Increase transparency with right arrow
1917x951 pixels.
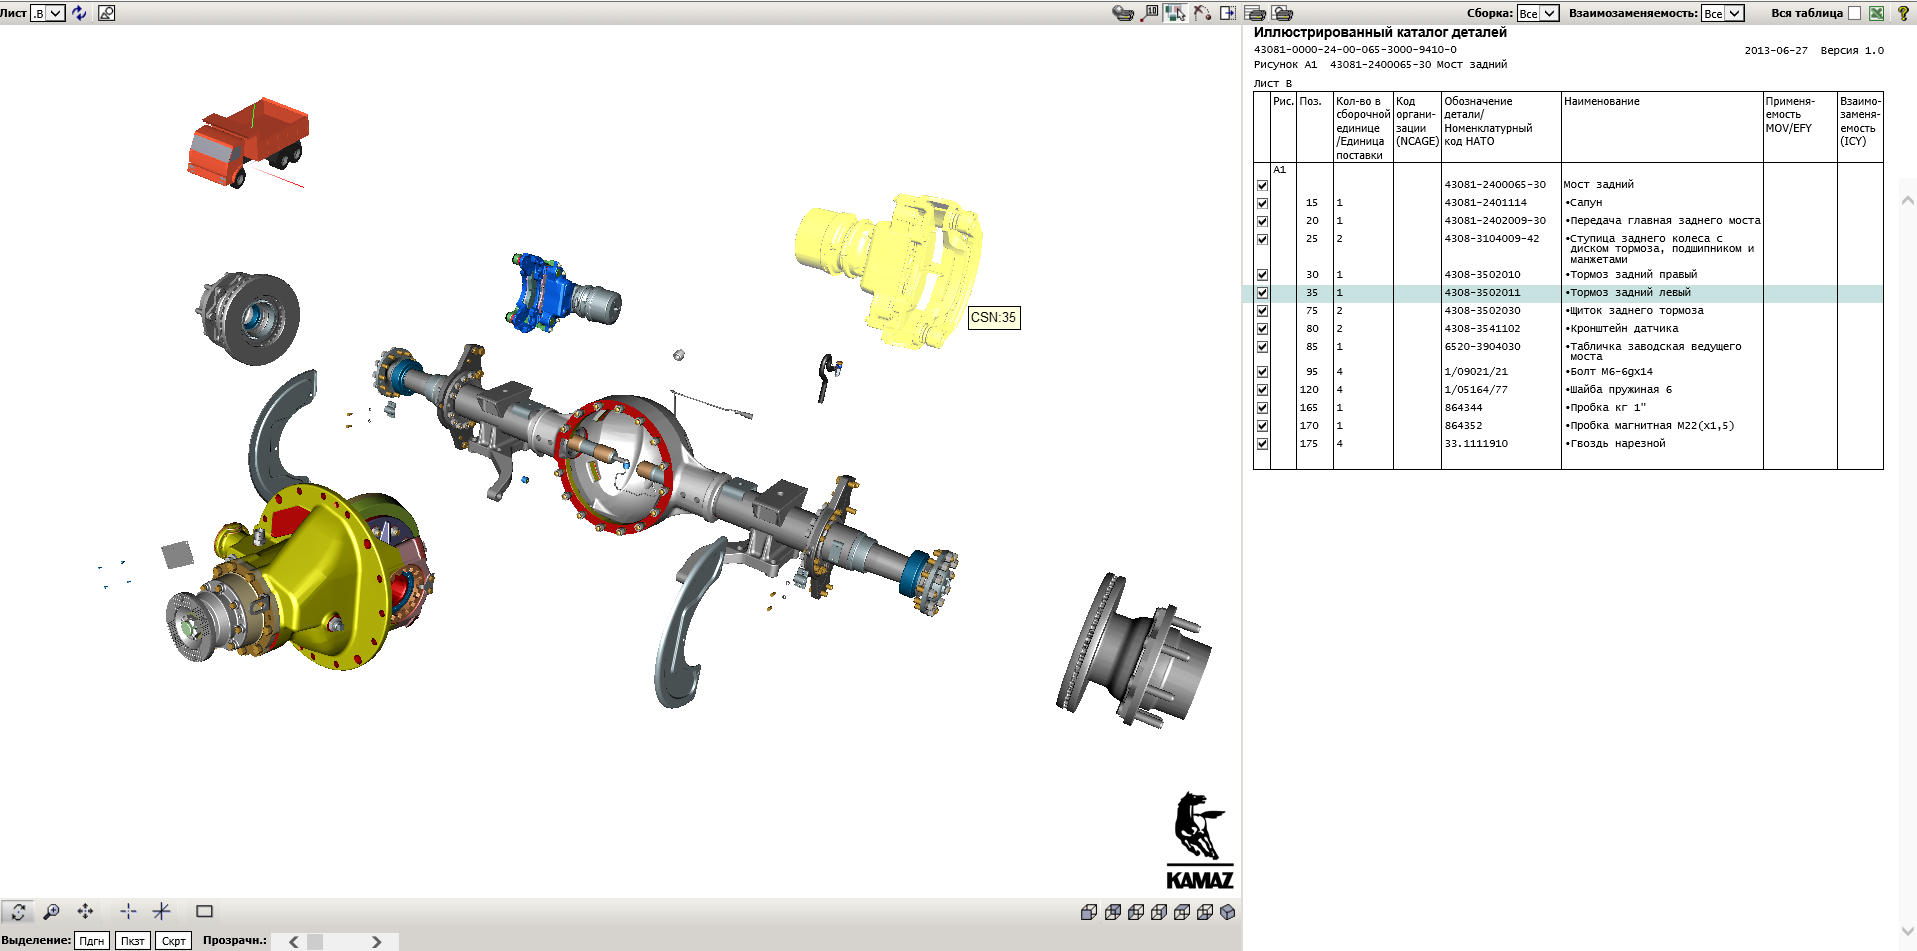(x=376, y=941)
